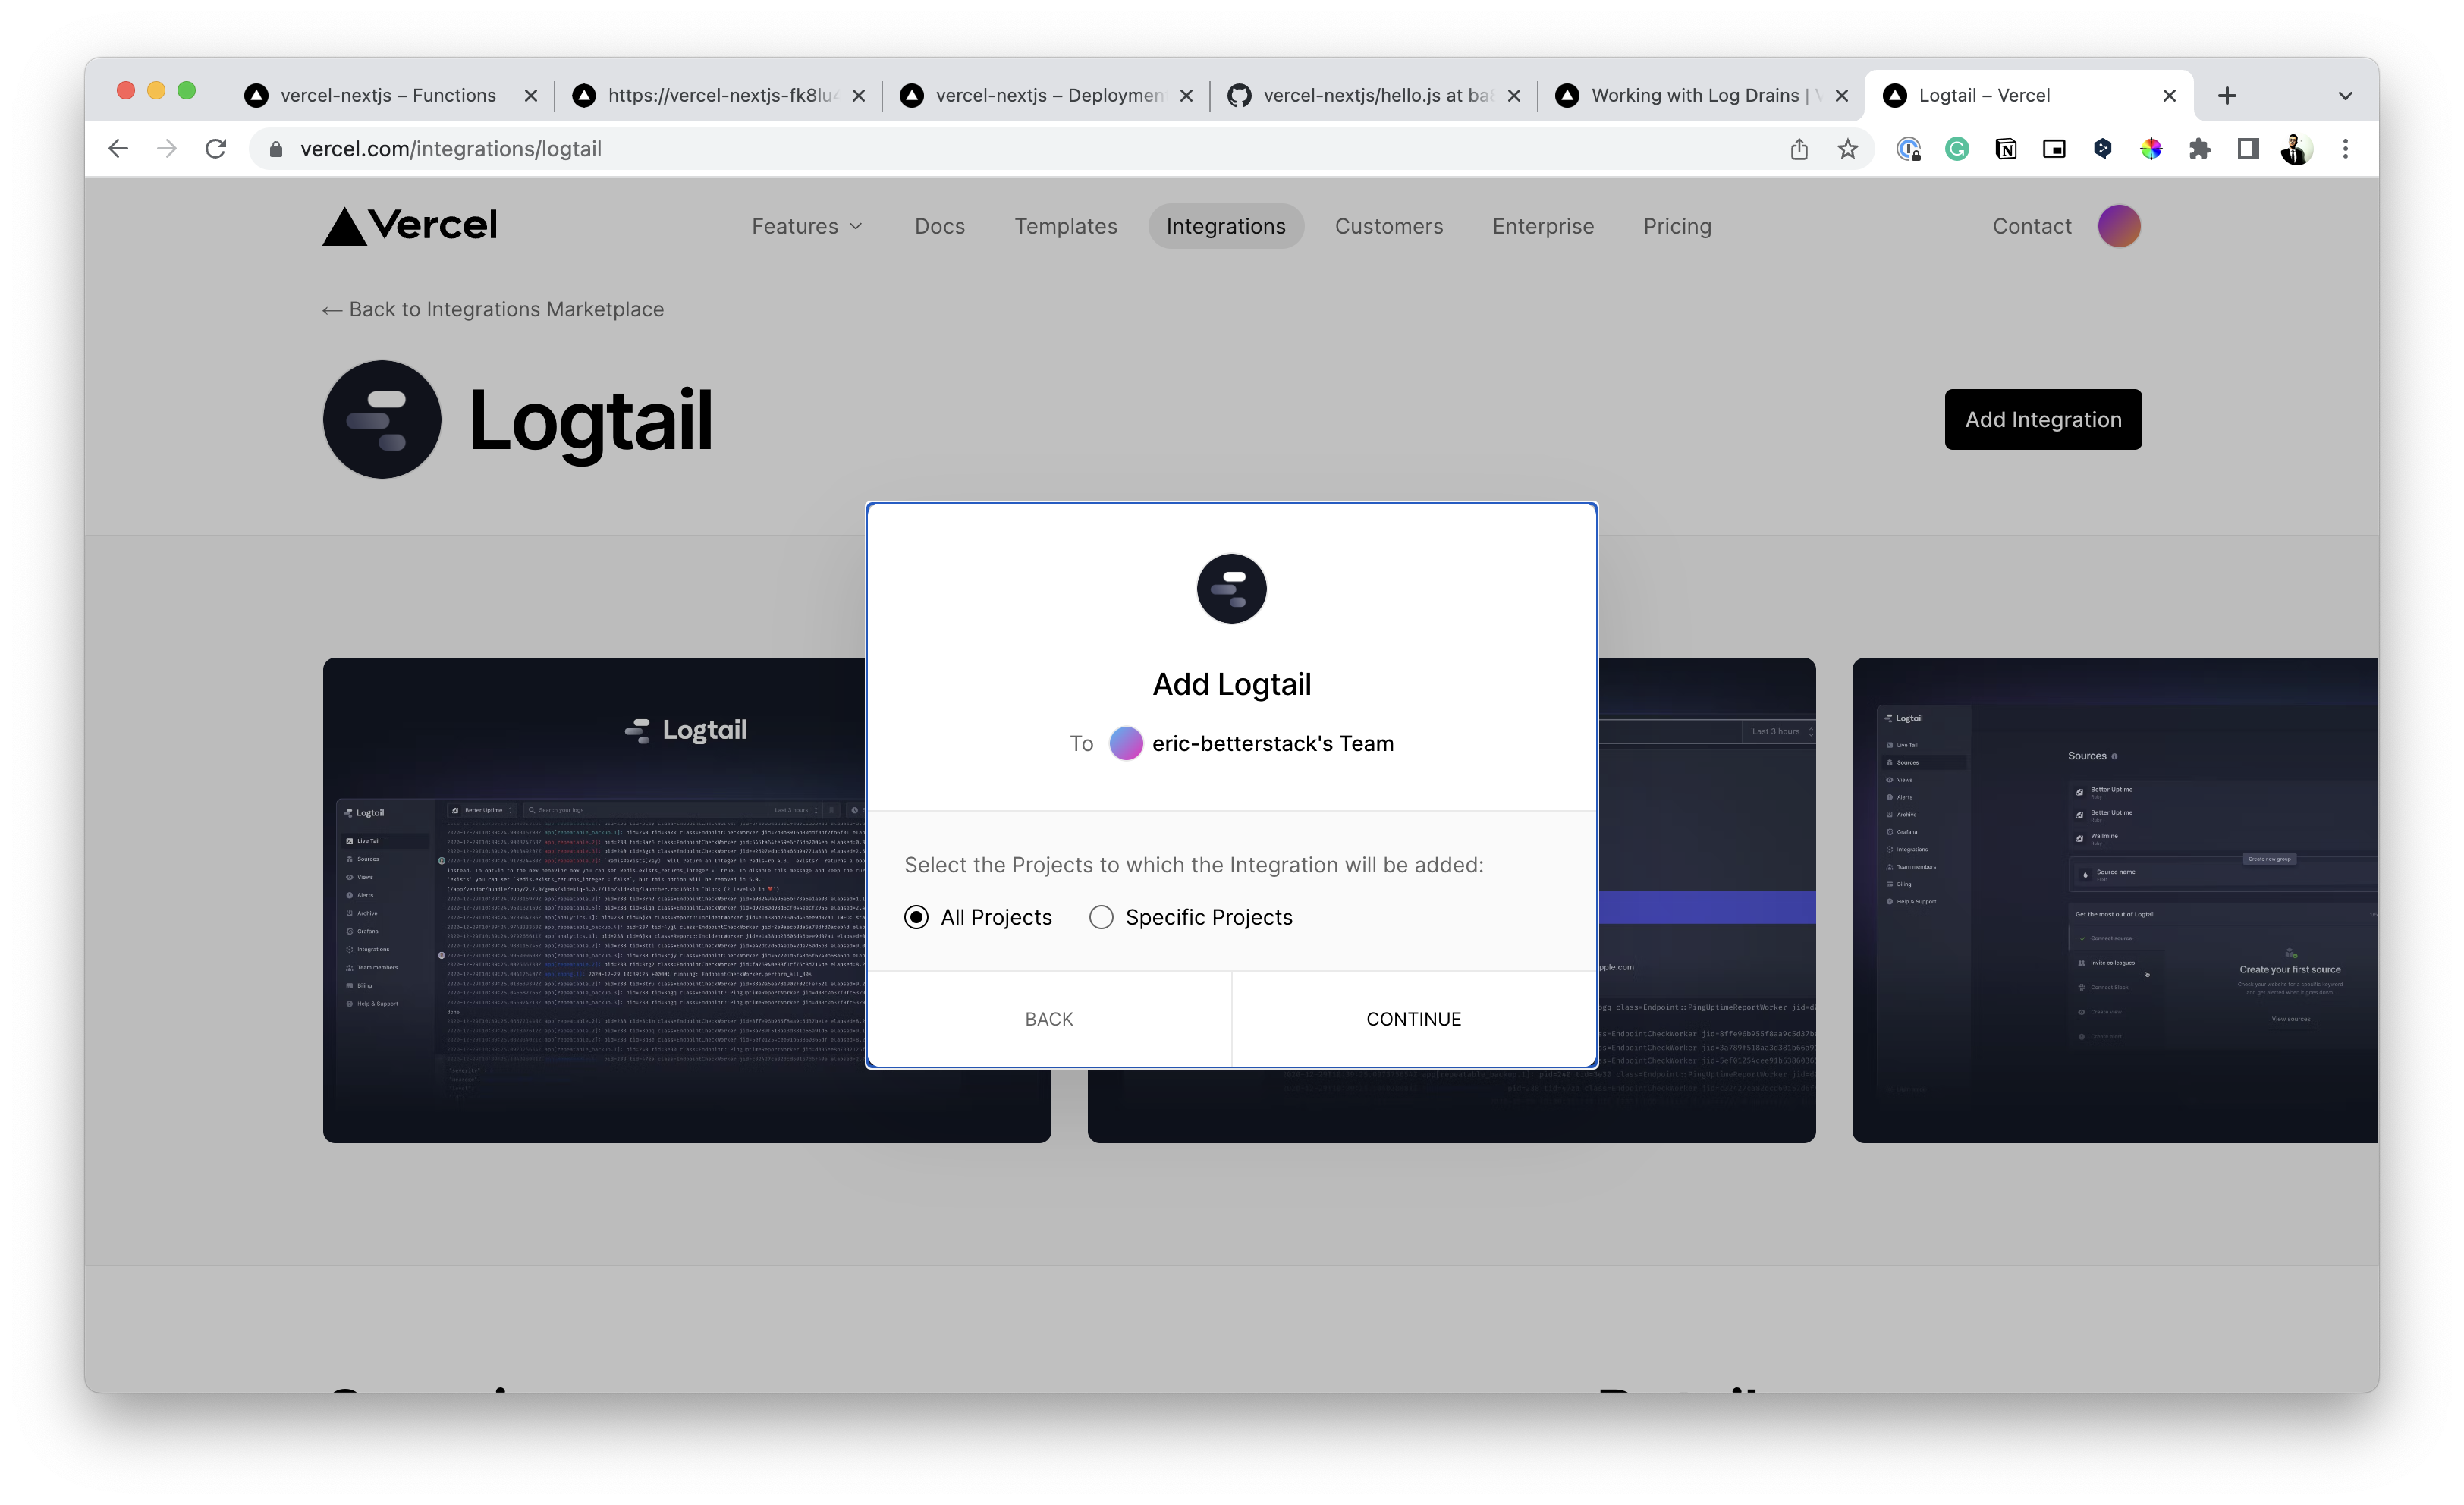This screenshot has width=2464, height=1505.
Task: Click the lock site info icon
Action: (x=276, y=149)
